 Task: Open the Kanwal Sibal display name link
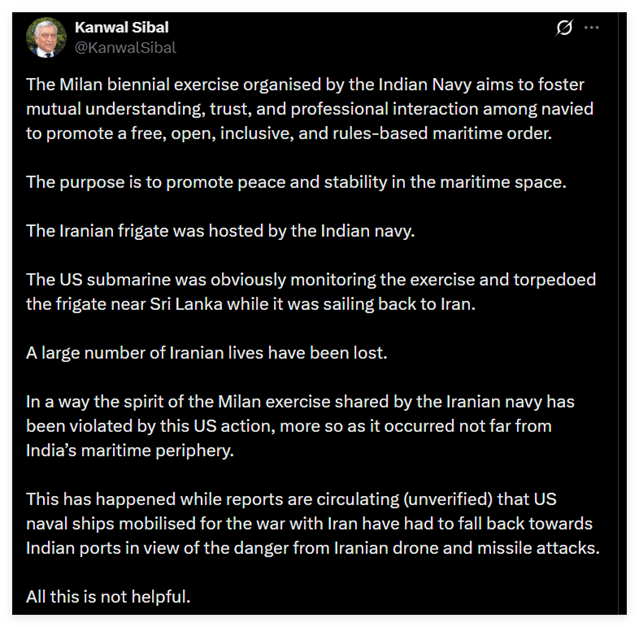124,27
